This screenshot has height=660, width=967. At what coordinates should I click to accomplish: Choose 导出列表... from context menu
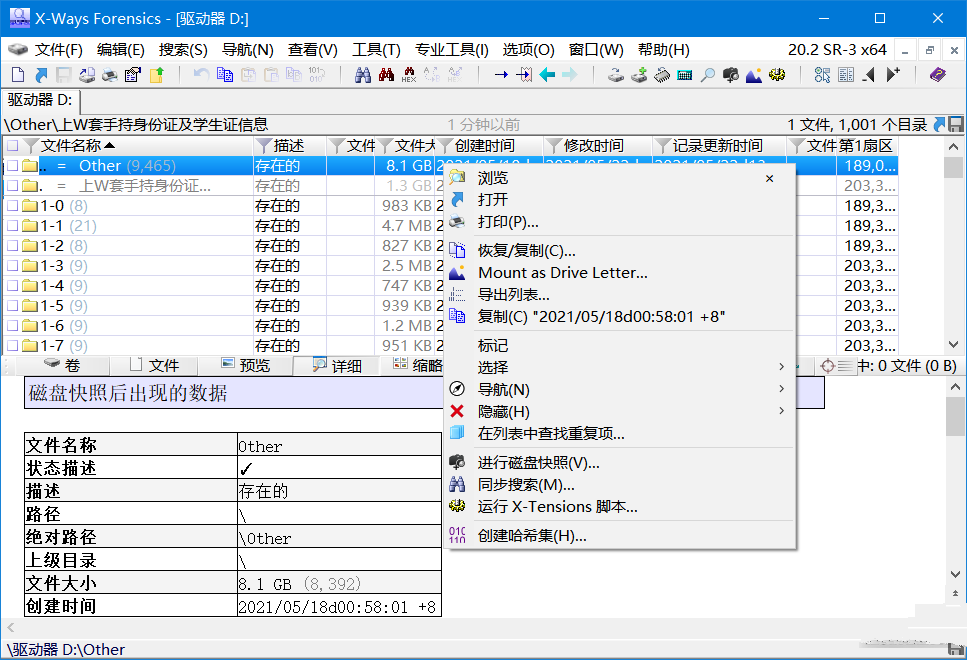click(x=620, y=294)
